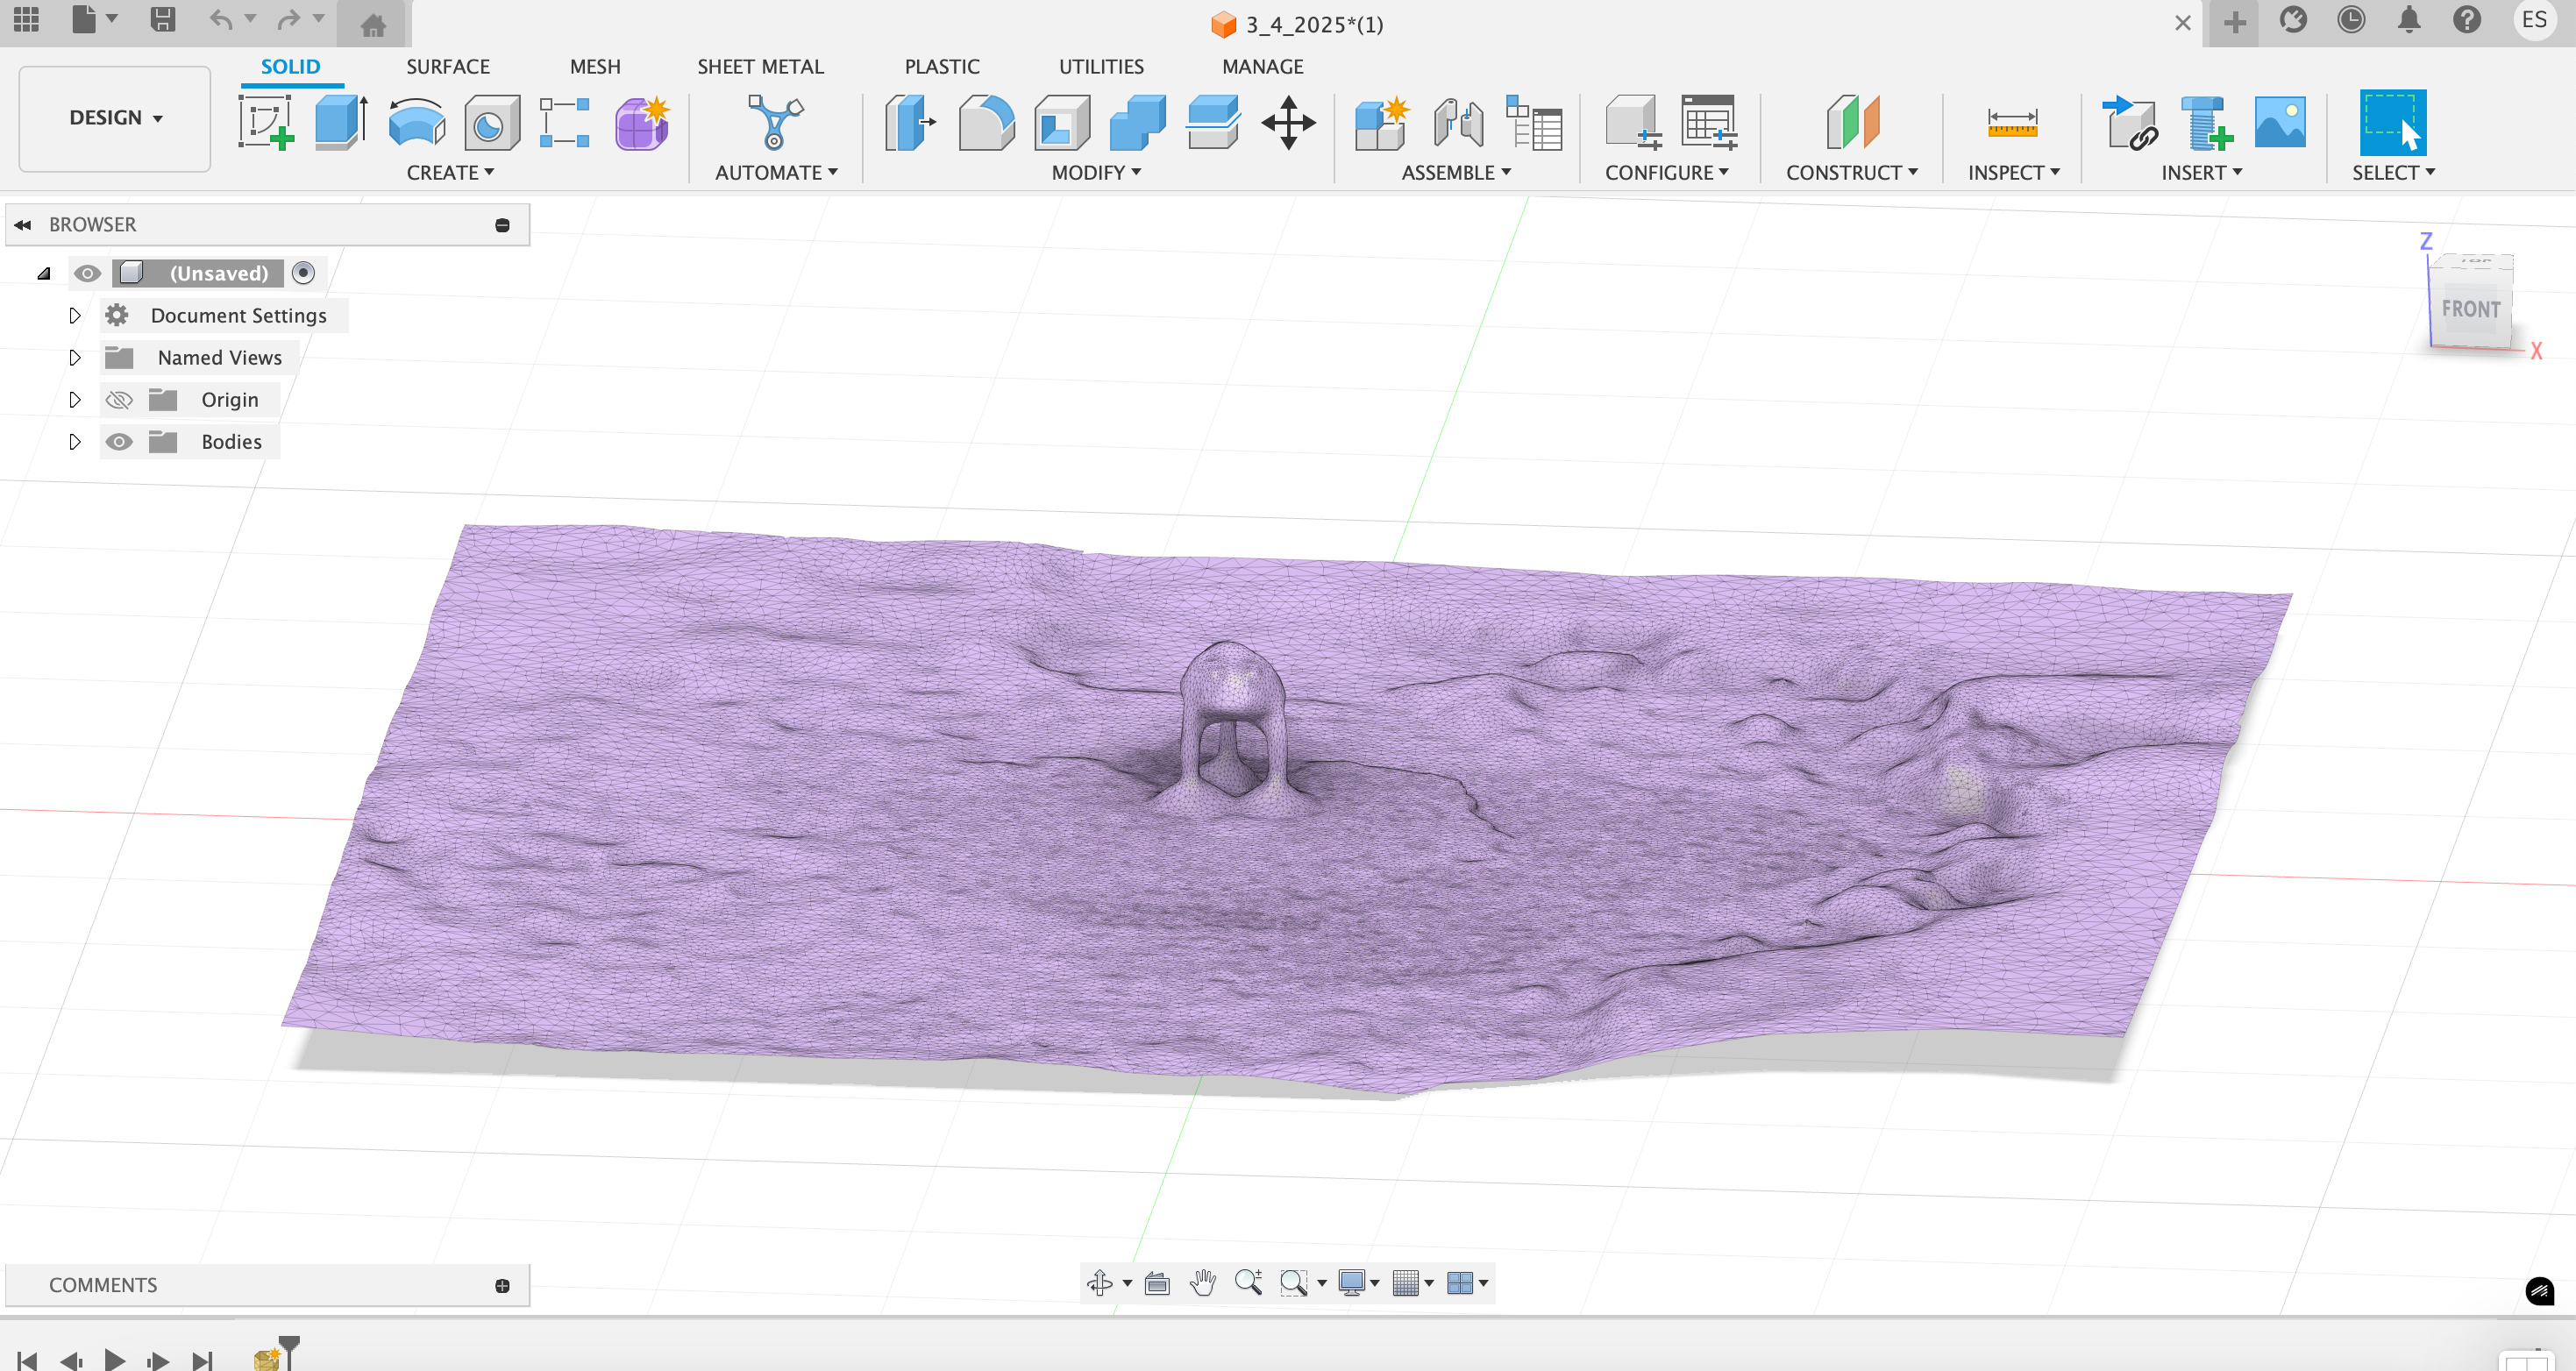Hide the Bodies folder
This screenshot has height=1371, width=2576.
tap(119, 442)
